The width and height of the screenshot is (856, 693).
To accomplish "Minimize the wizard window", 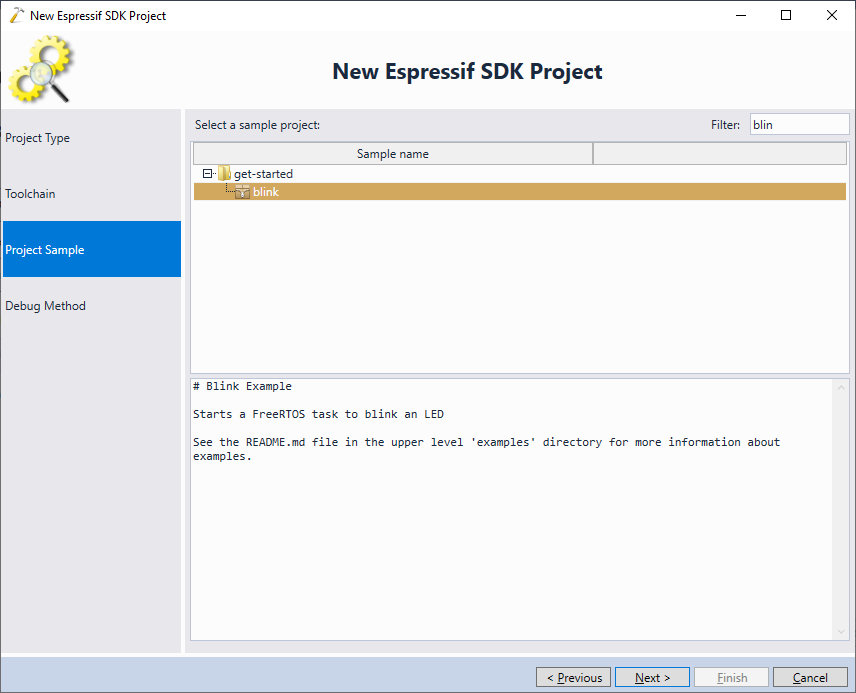I will tap(741, 15).
